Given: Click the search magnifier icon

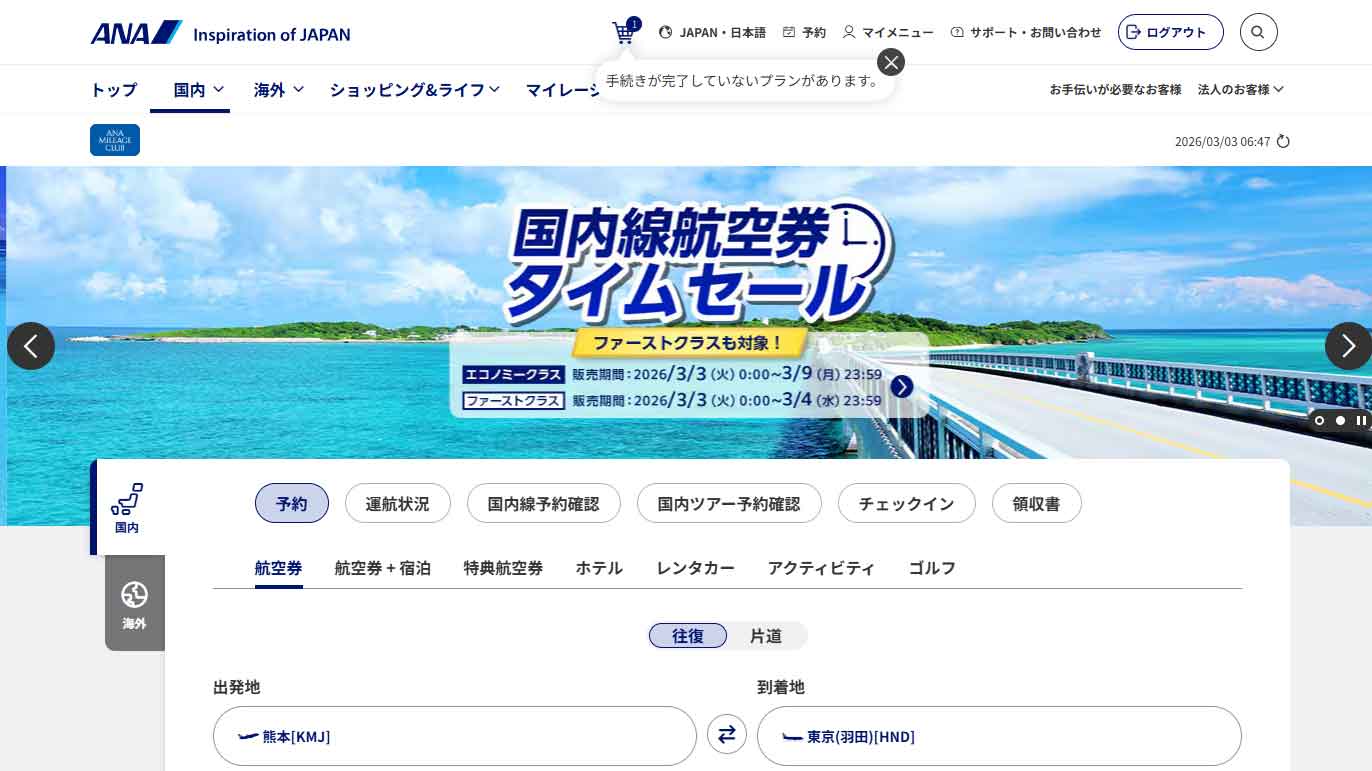Looking at the screenshot, I should (1258, 32).
